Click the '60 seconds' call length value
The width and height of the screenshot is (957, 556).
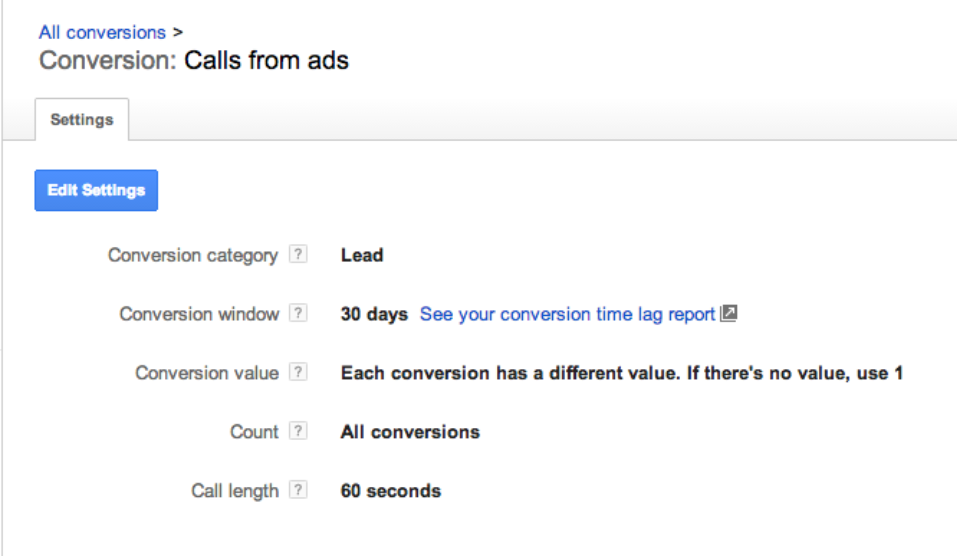point(390,491)
